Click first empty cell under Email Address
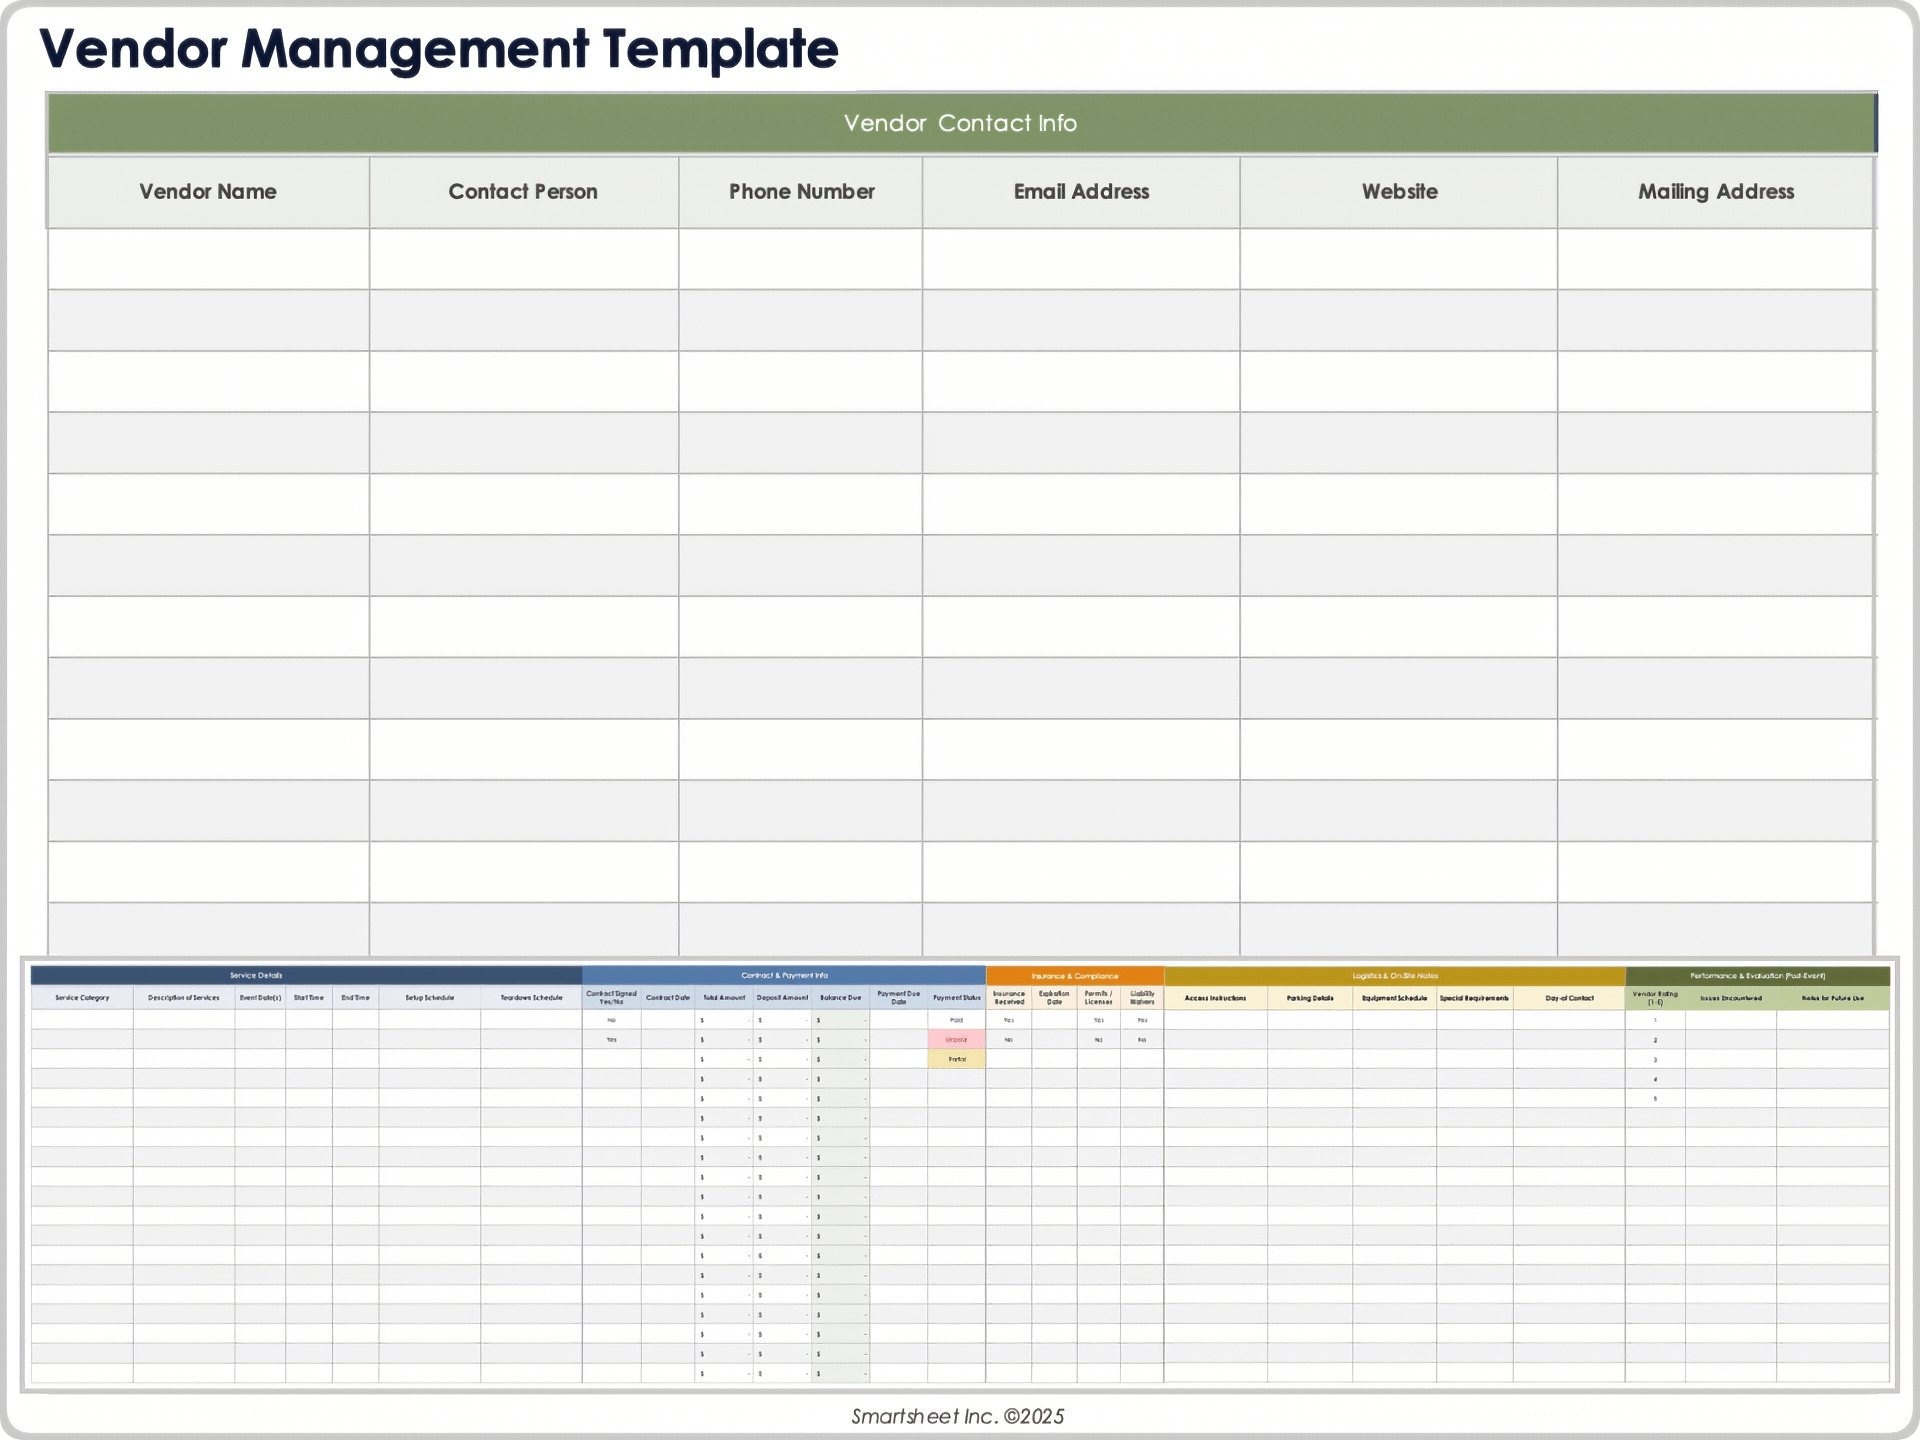 (x=1081, y=259)
